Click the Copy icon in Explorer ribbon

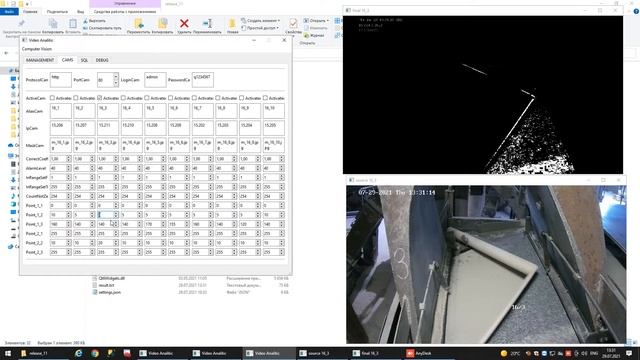coord(53,24)
